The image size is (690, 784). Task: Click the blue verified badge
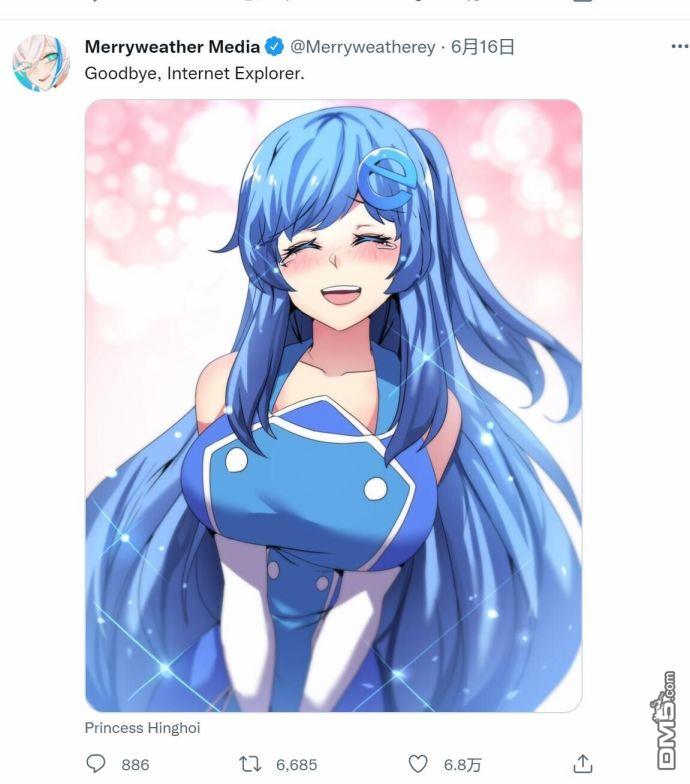(x=274, y=46)
